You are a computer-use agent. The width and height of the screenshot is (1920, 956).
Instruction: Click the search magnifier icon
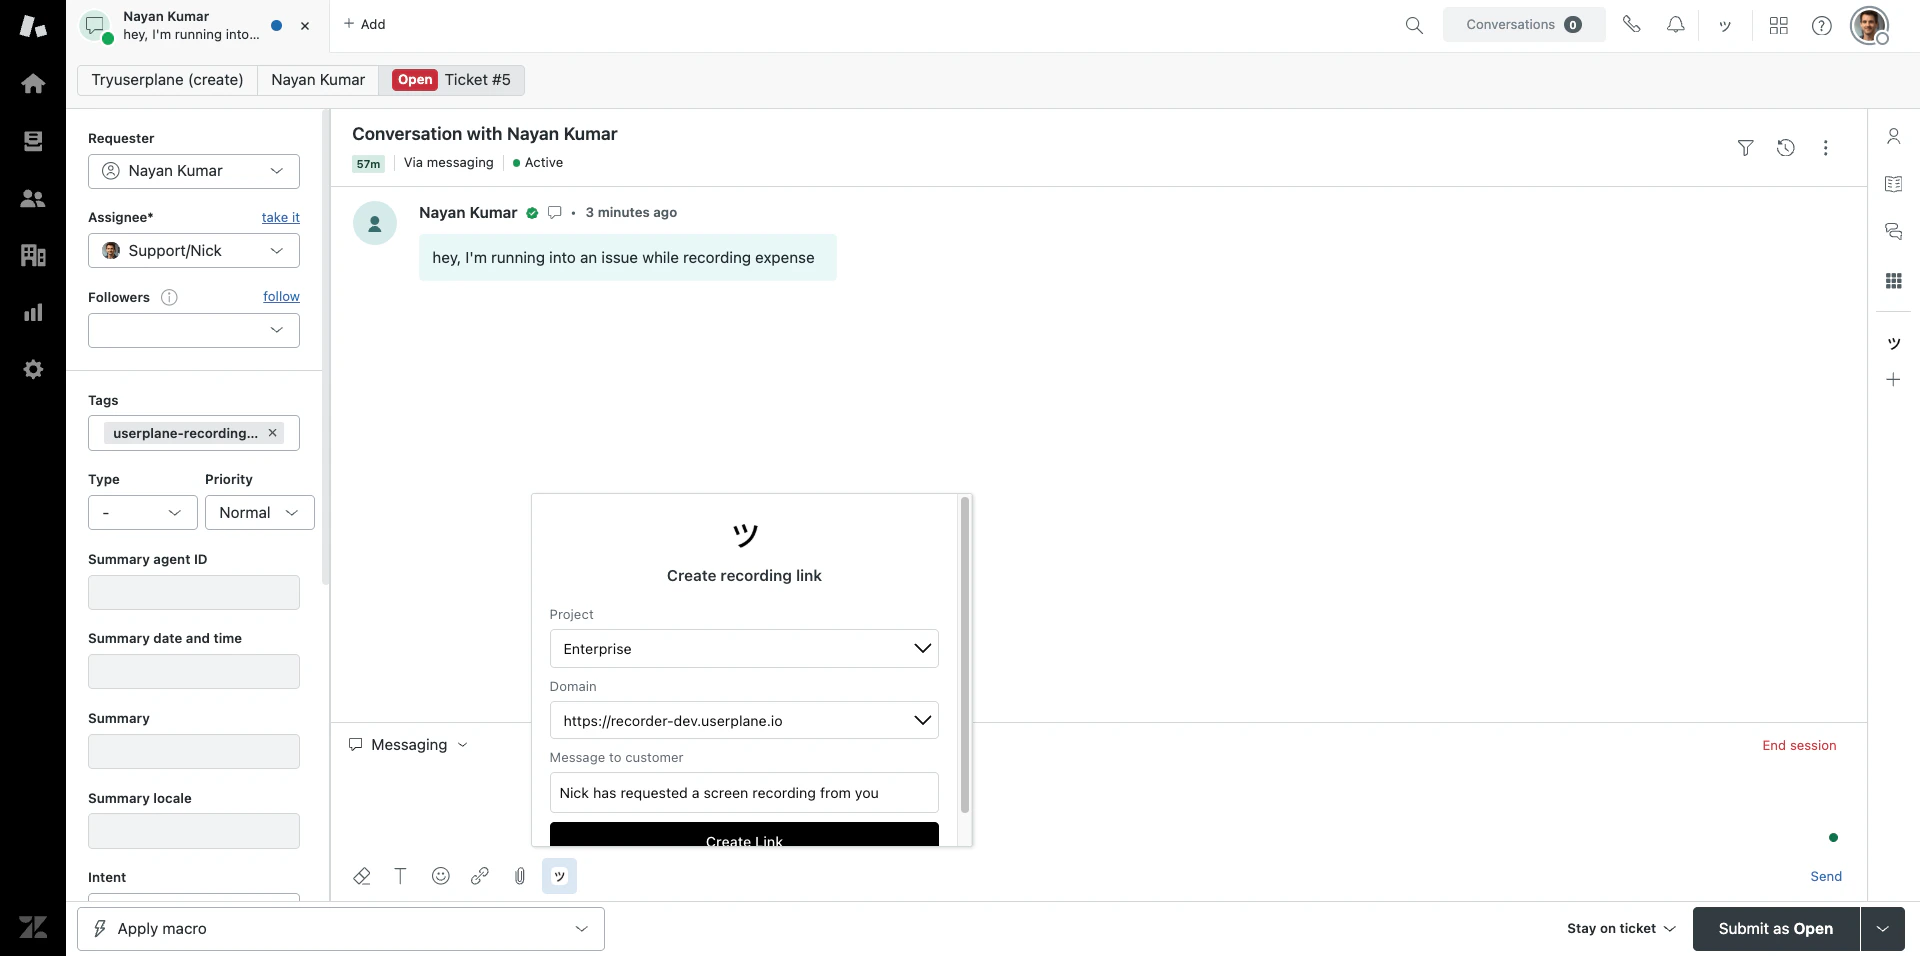(1414, 25)
